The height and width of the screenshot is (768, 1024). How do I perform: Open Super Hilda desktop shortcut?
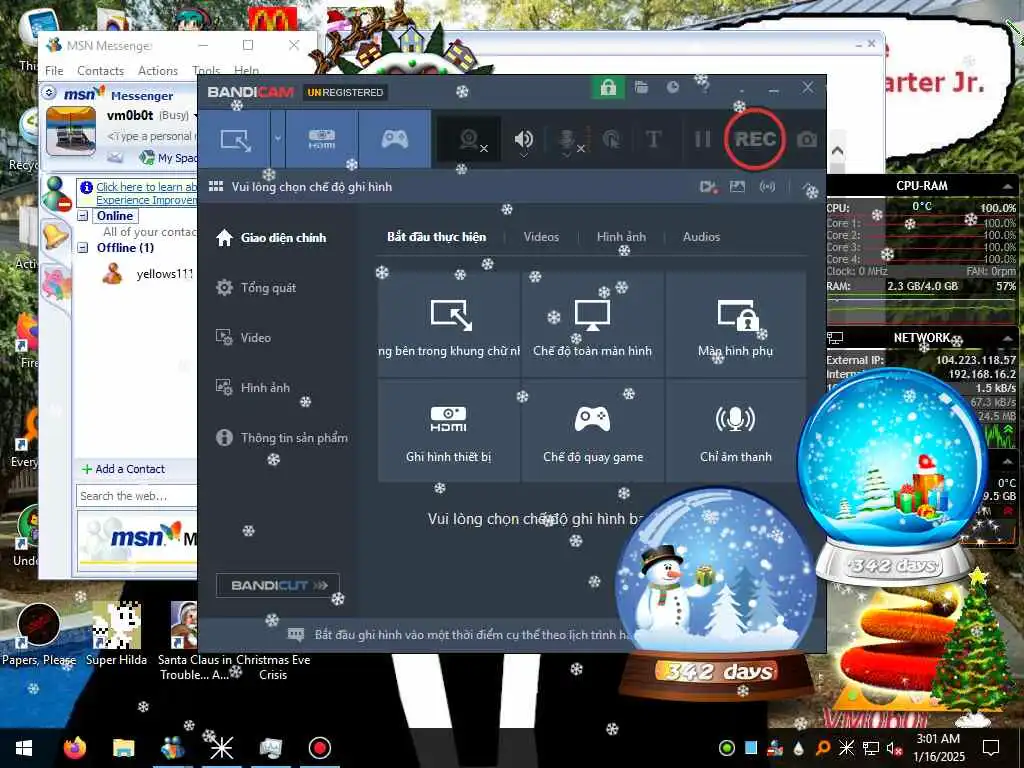pos(116,632)
